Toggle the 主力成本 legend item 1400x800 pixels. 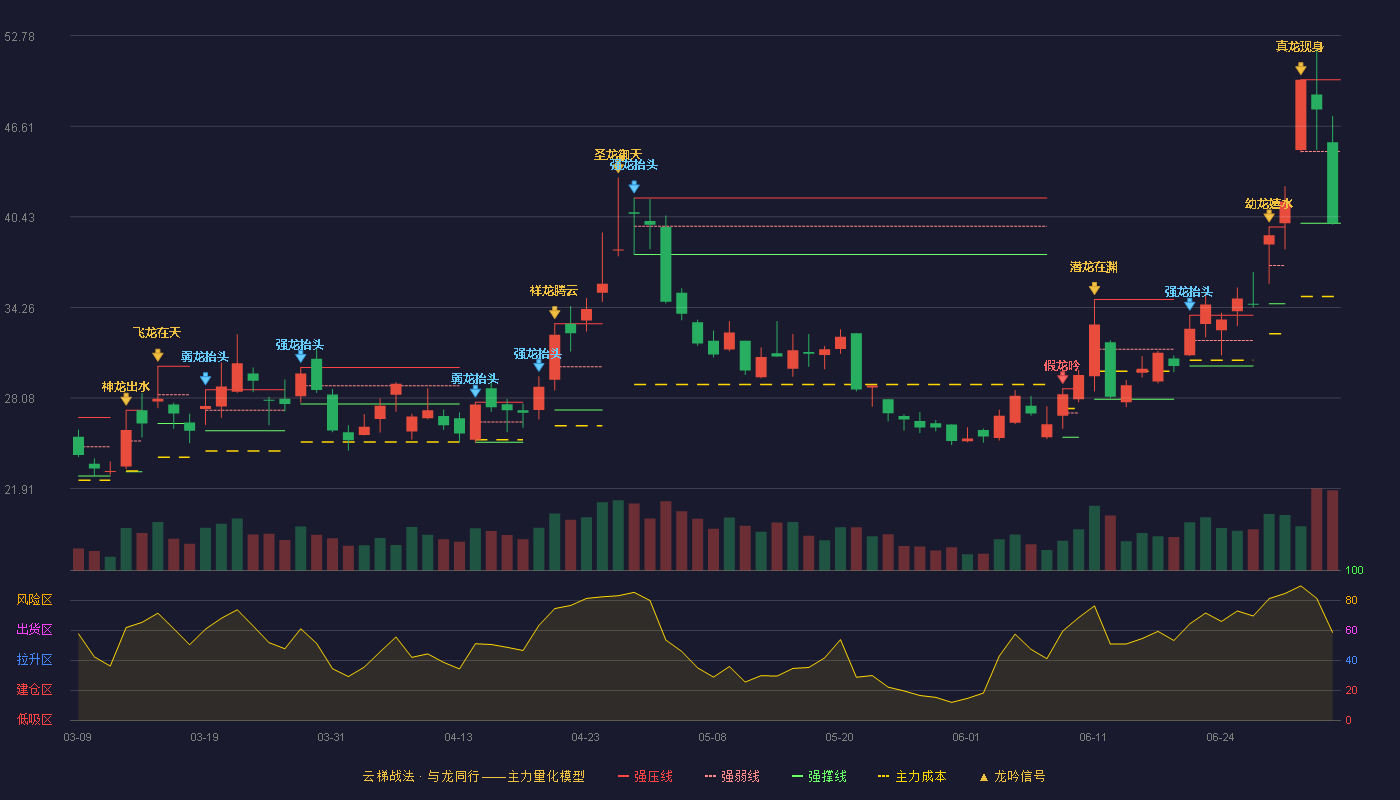tap(911, 776)
